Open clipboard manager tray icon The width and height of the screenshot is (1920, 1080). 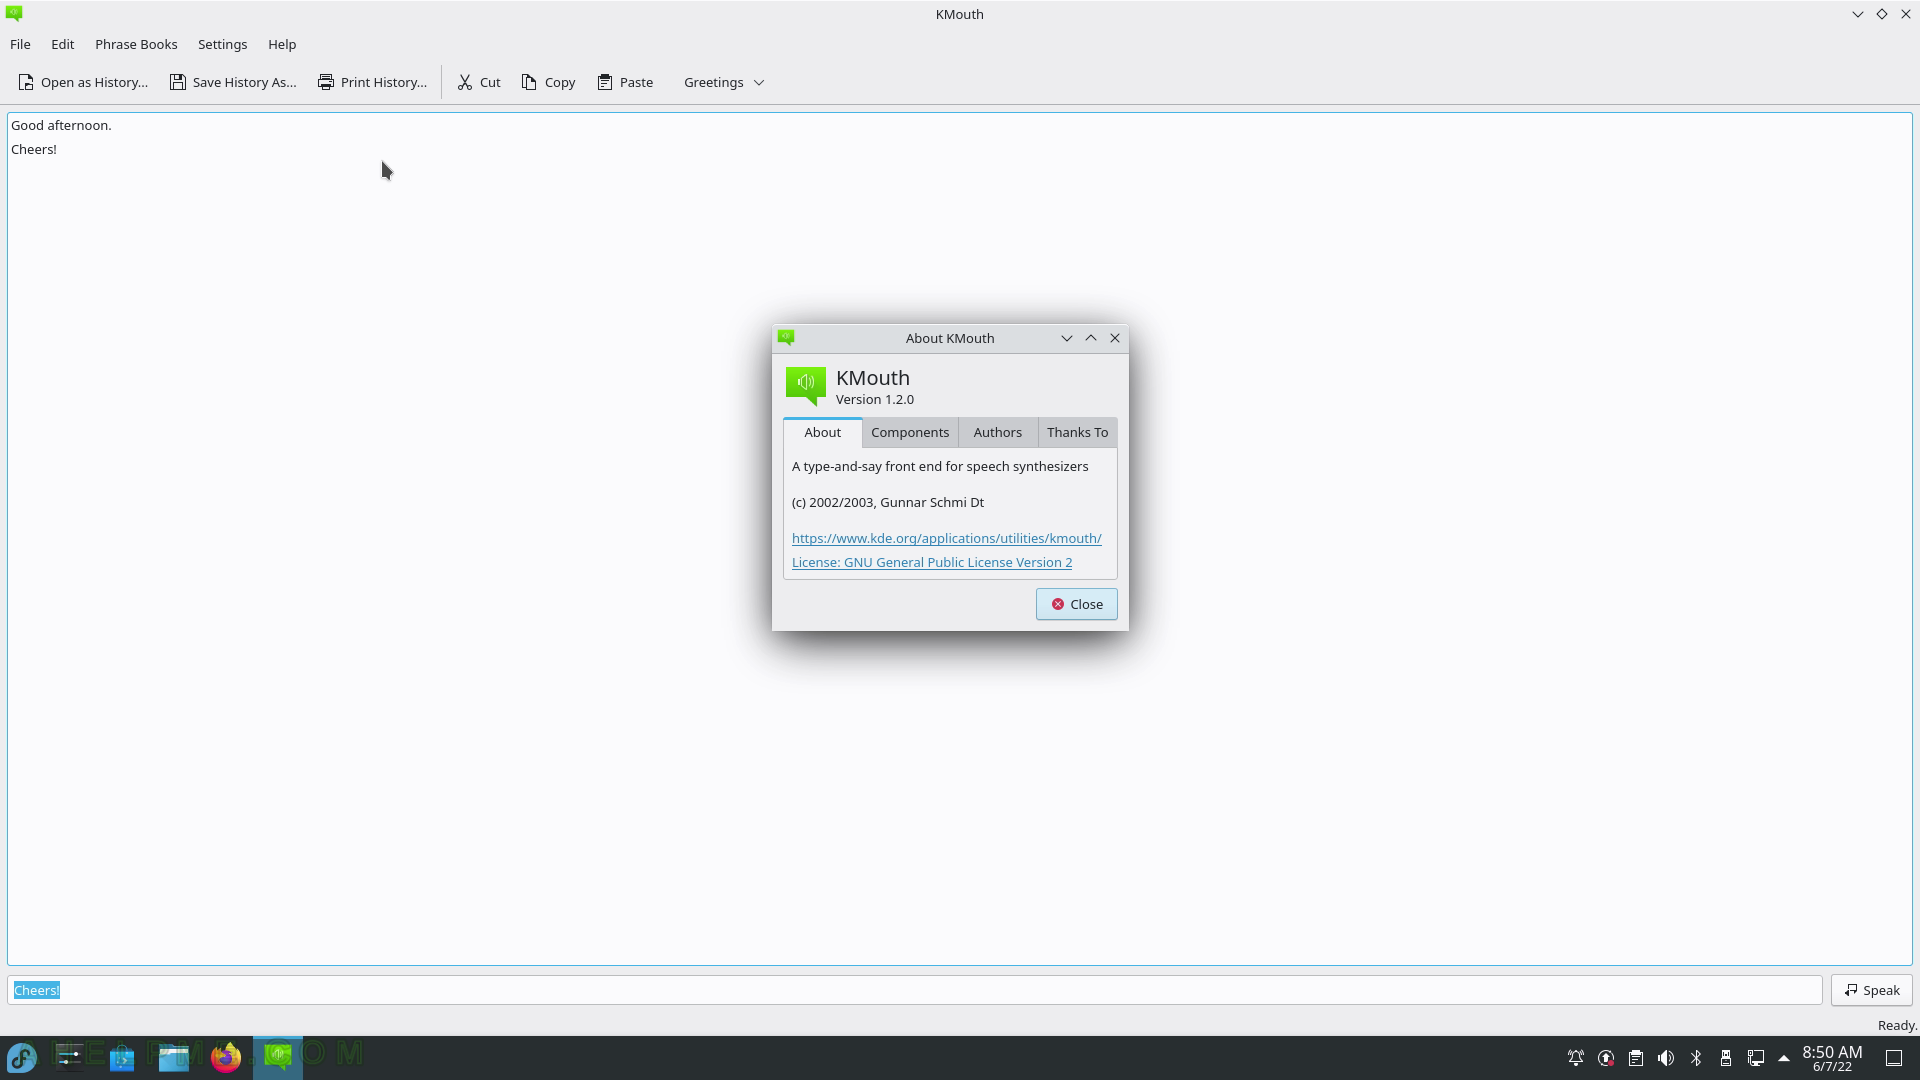pos(1636,1058)
